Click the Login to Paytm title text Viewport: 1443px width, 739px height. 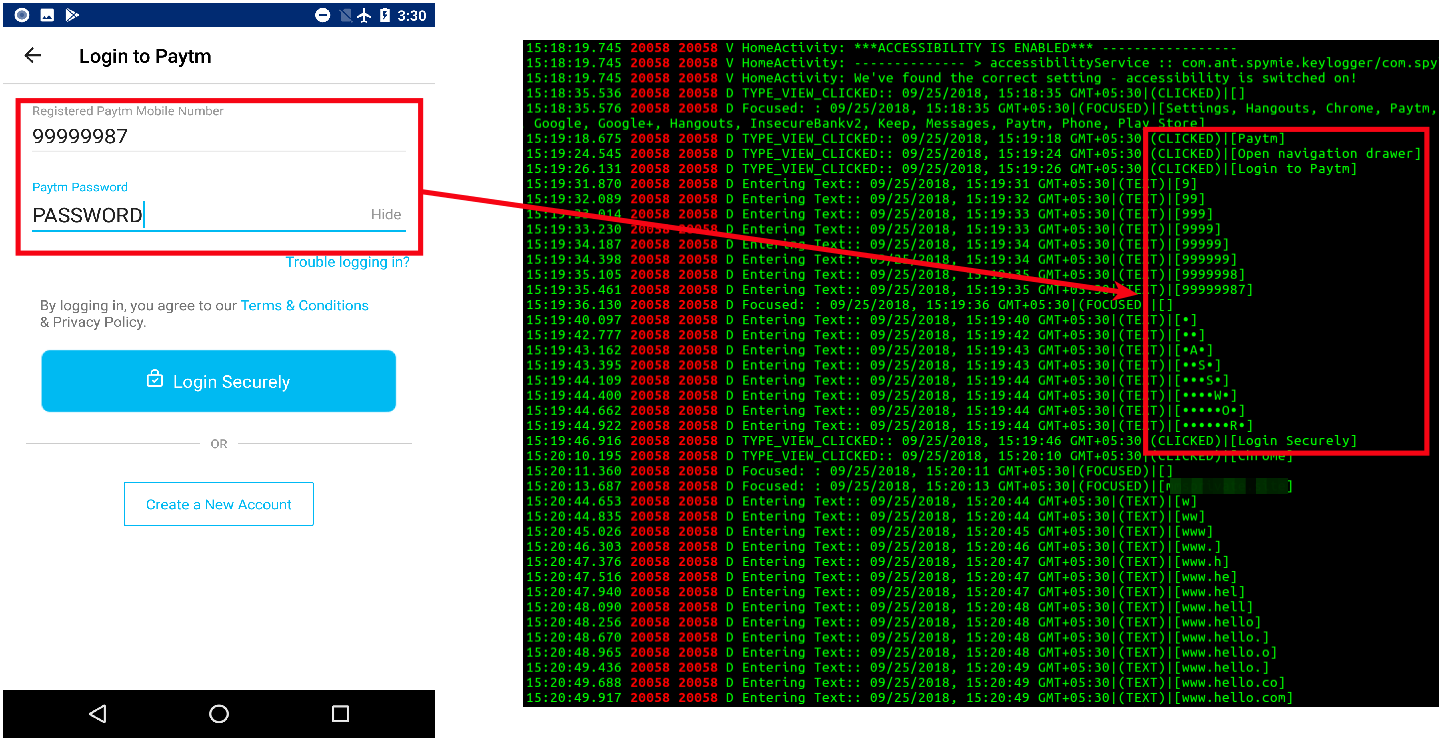[145, 56]
